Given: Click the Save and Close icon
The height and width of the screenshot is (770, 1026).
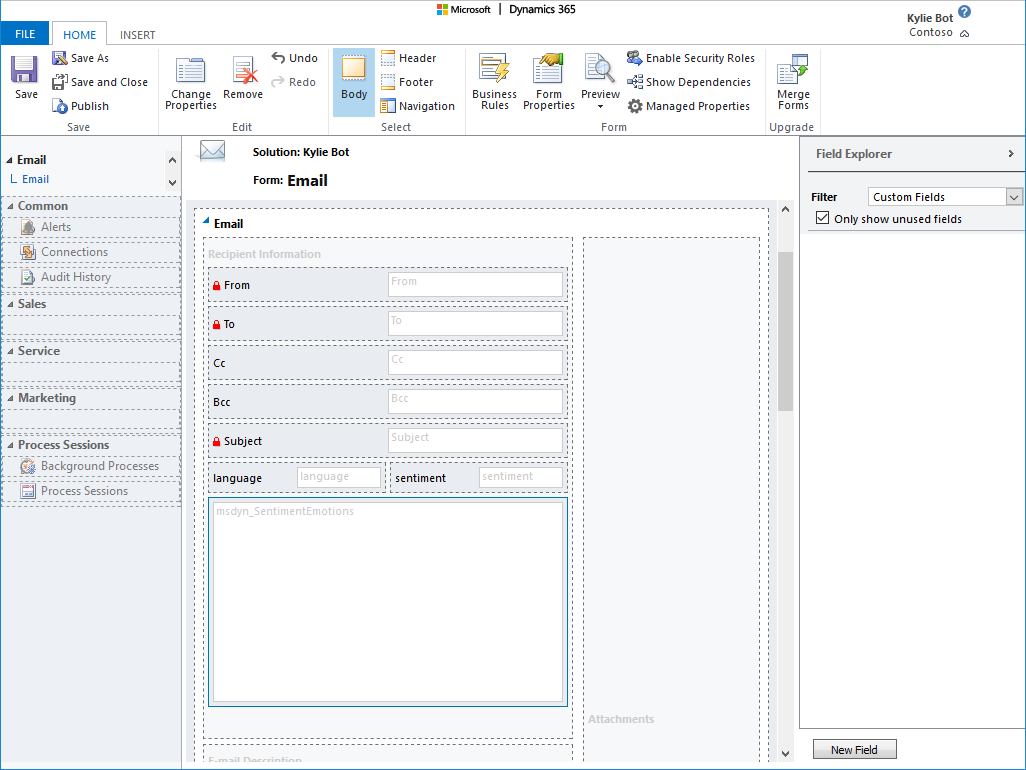Looking at the screenshot, I should 60,82.
